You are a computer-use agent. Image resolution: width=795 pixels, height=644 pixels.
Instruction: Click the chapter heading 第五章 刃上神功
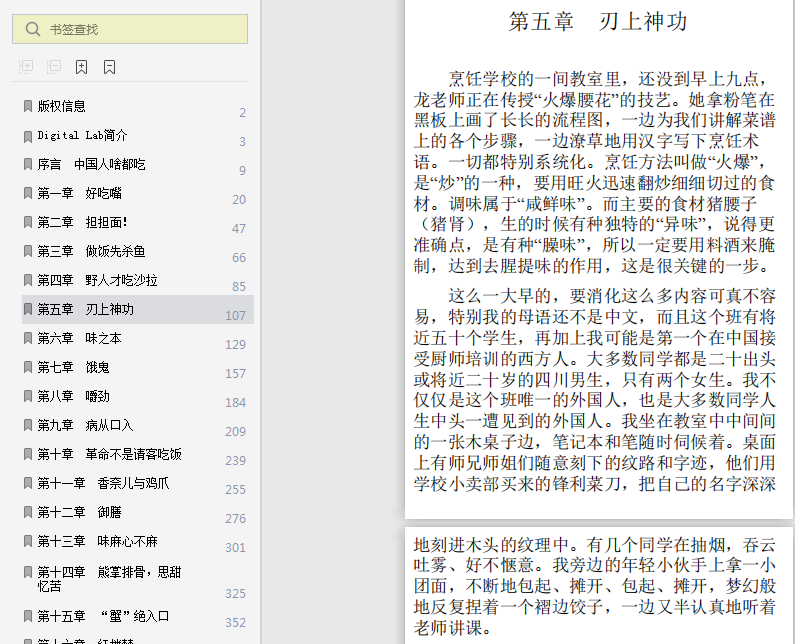pos(598,22)
